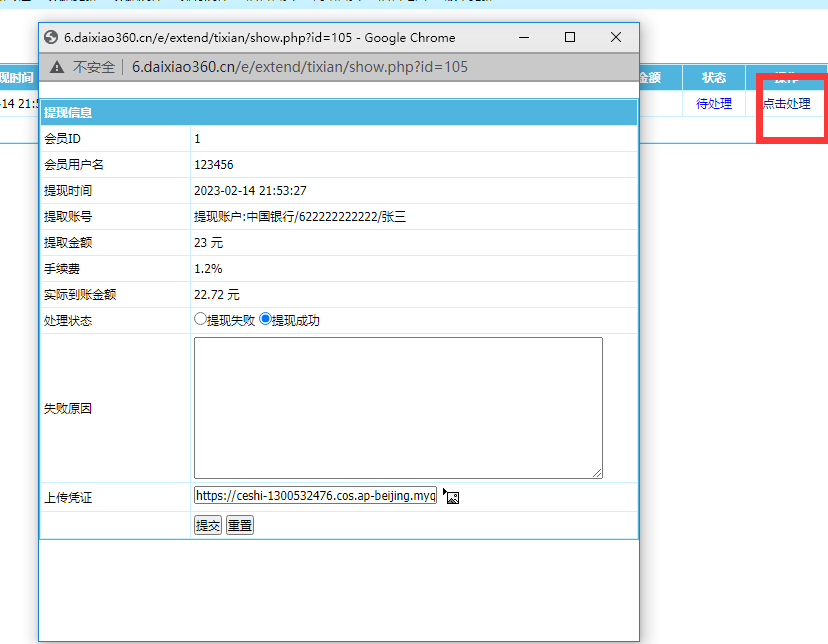The image size is (828, 644).
Task: Click the 上传凭证 URL input field
Action: click(315, 496)
